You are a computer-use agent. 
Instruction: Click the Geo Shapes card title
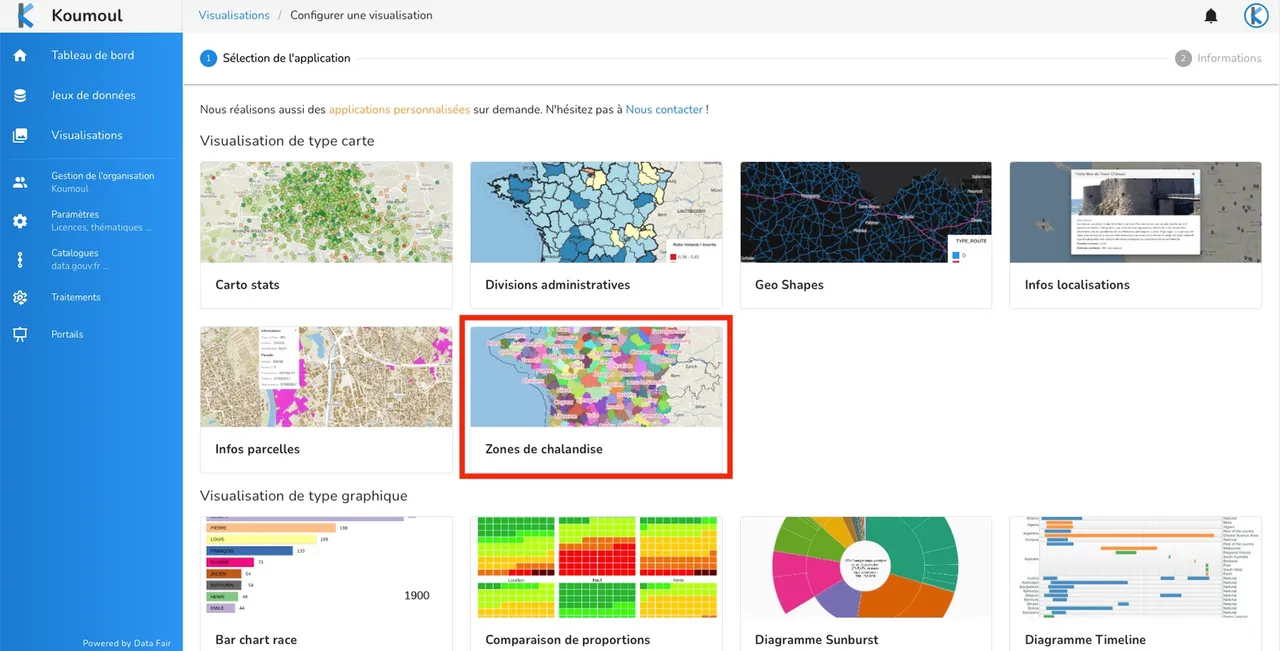[x=789, y=285]
